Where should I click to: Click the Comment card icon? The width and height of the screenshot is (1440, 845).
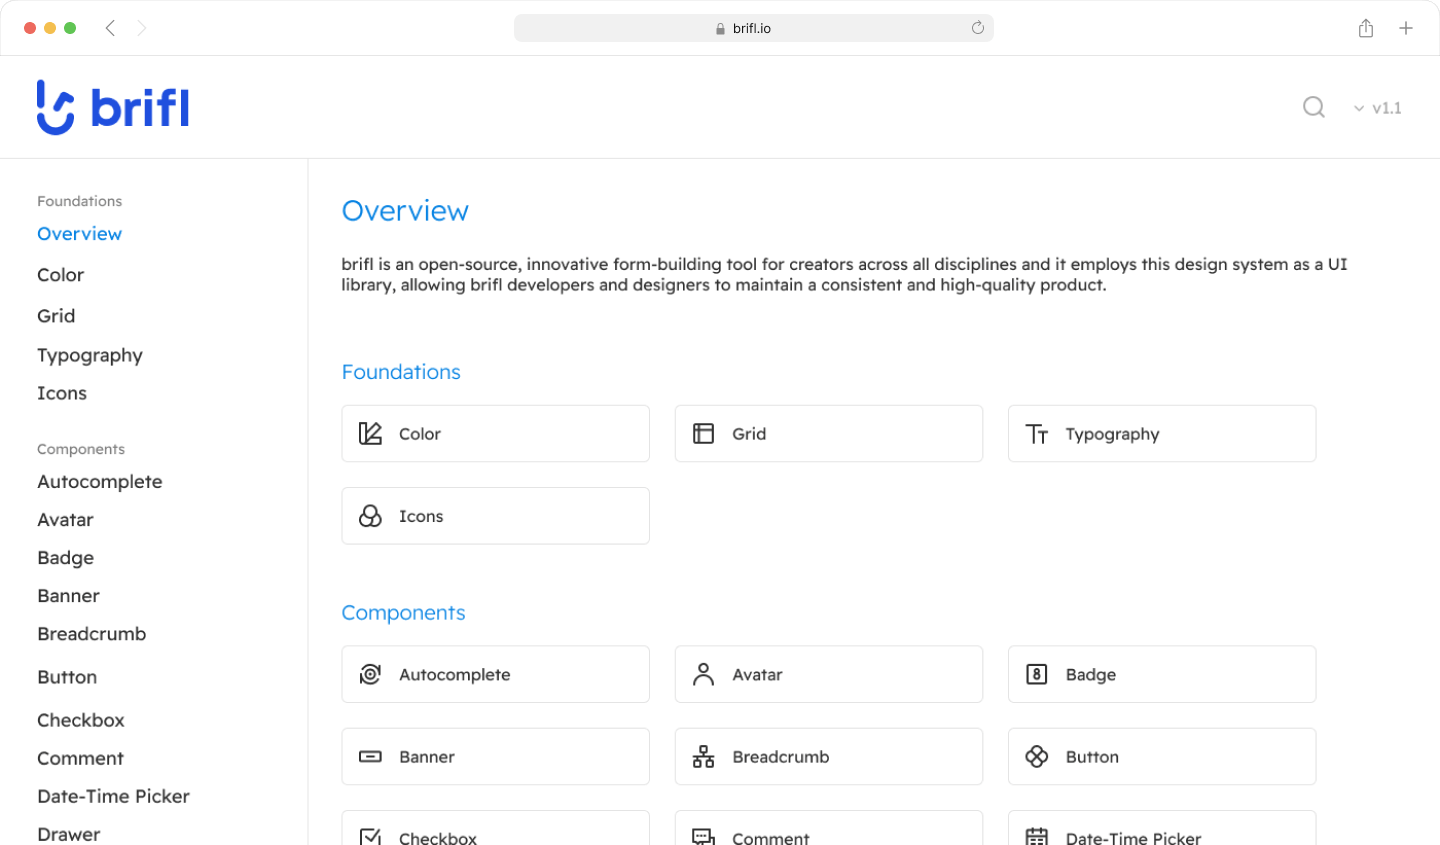point(704,836)
